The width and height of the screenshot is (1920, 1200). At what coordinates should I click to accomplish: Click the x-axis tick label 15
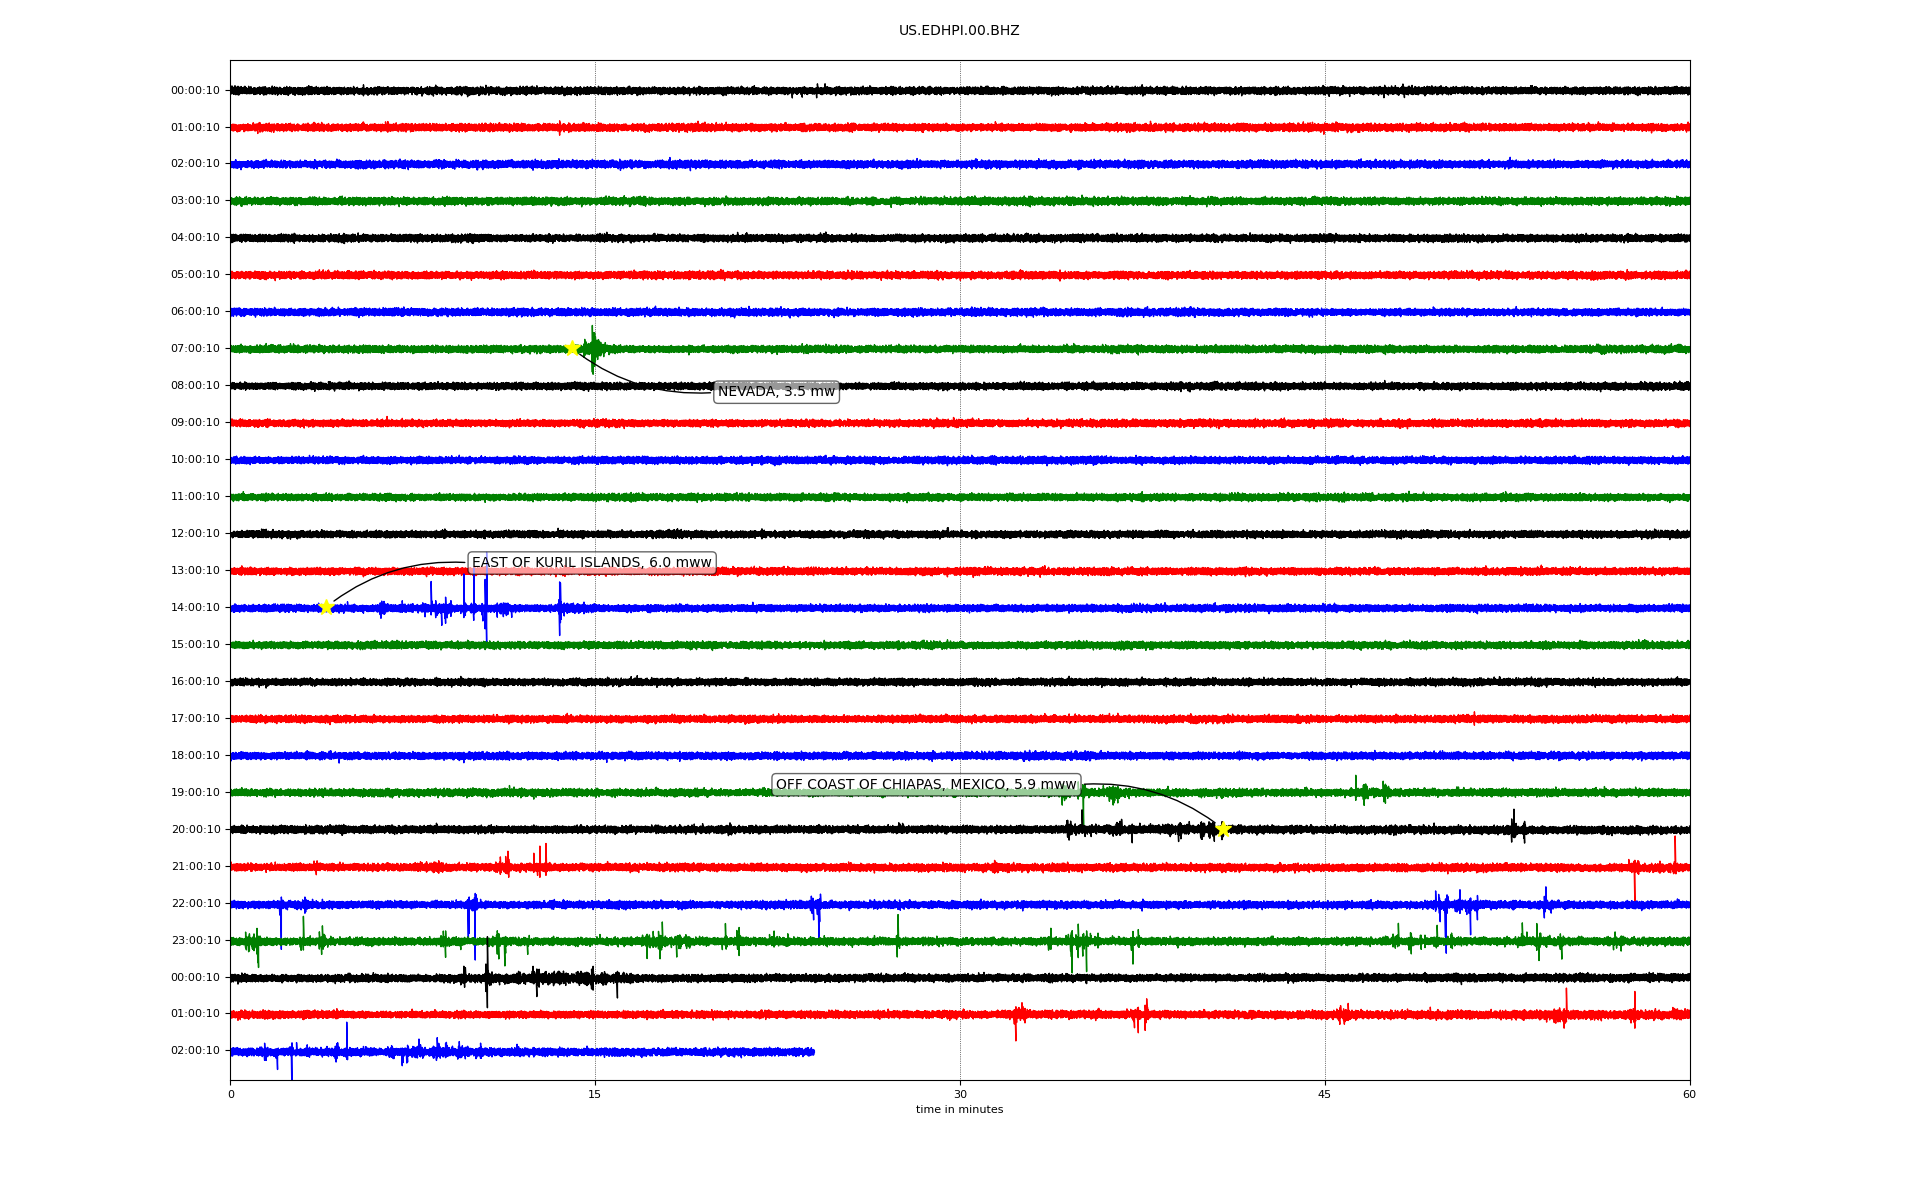click(x=595, y=1094)
